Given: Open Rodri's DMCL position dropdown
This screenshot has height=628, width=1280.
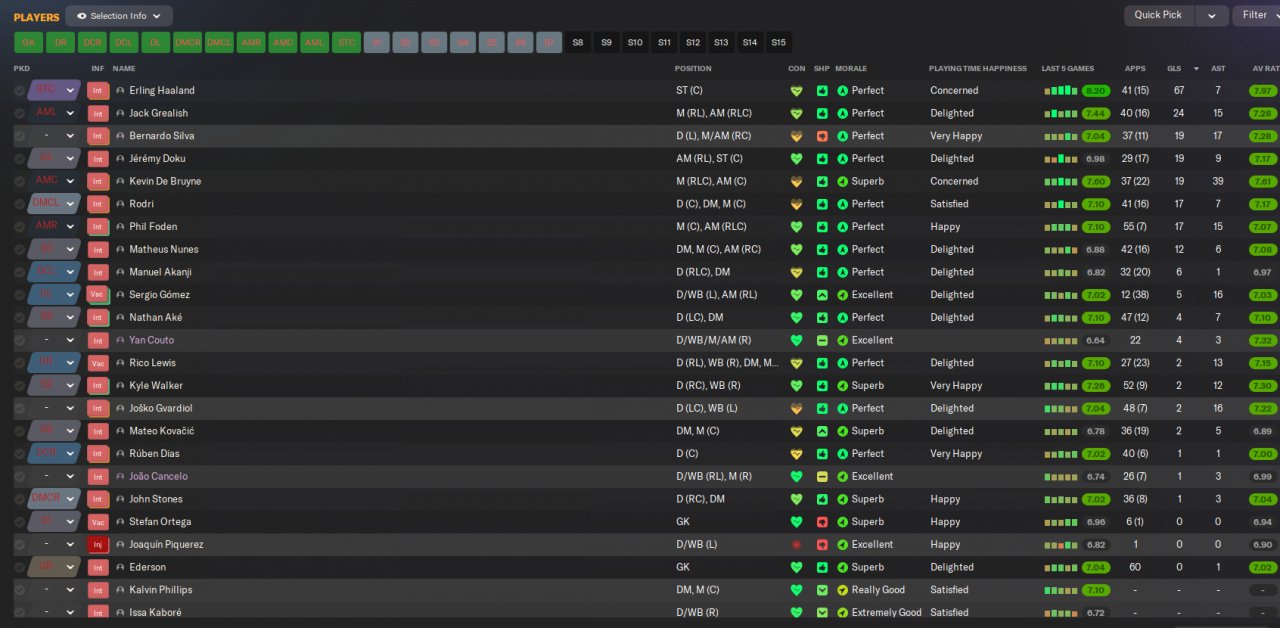Looking at the screenshot, I should (54, 204).
